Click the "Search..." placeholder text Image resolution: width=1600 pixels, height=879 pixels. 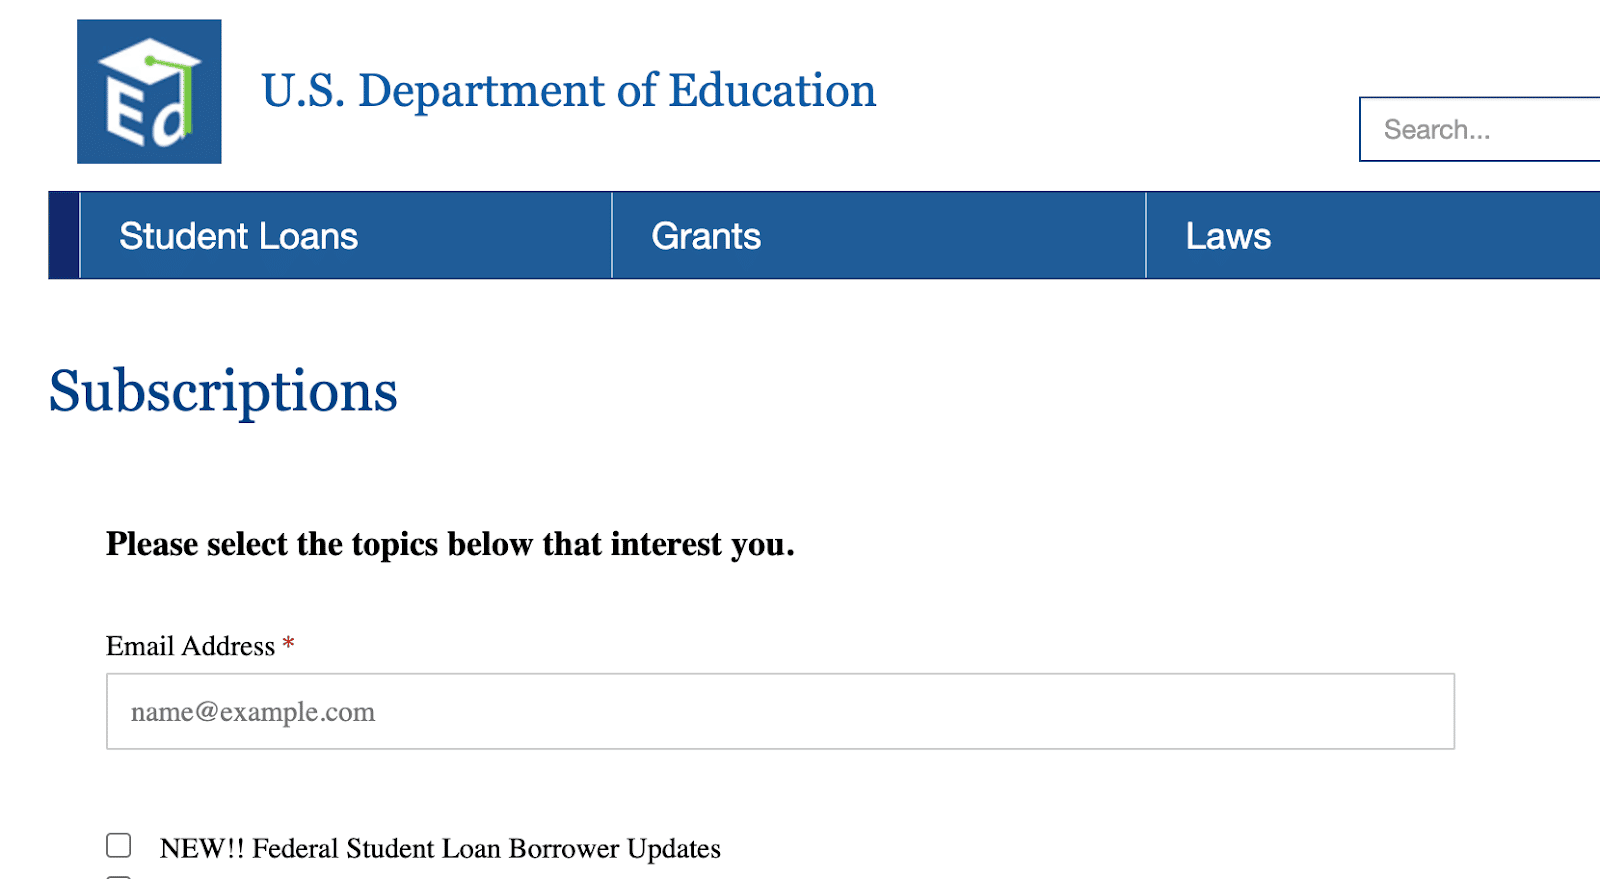[x=1437, y=130]
